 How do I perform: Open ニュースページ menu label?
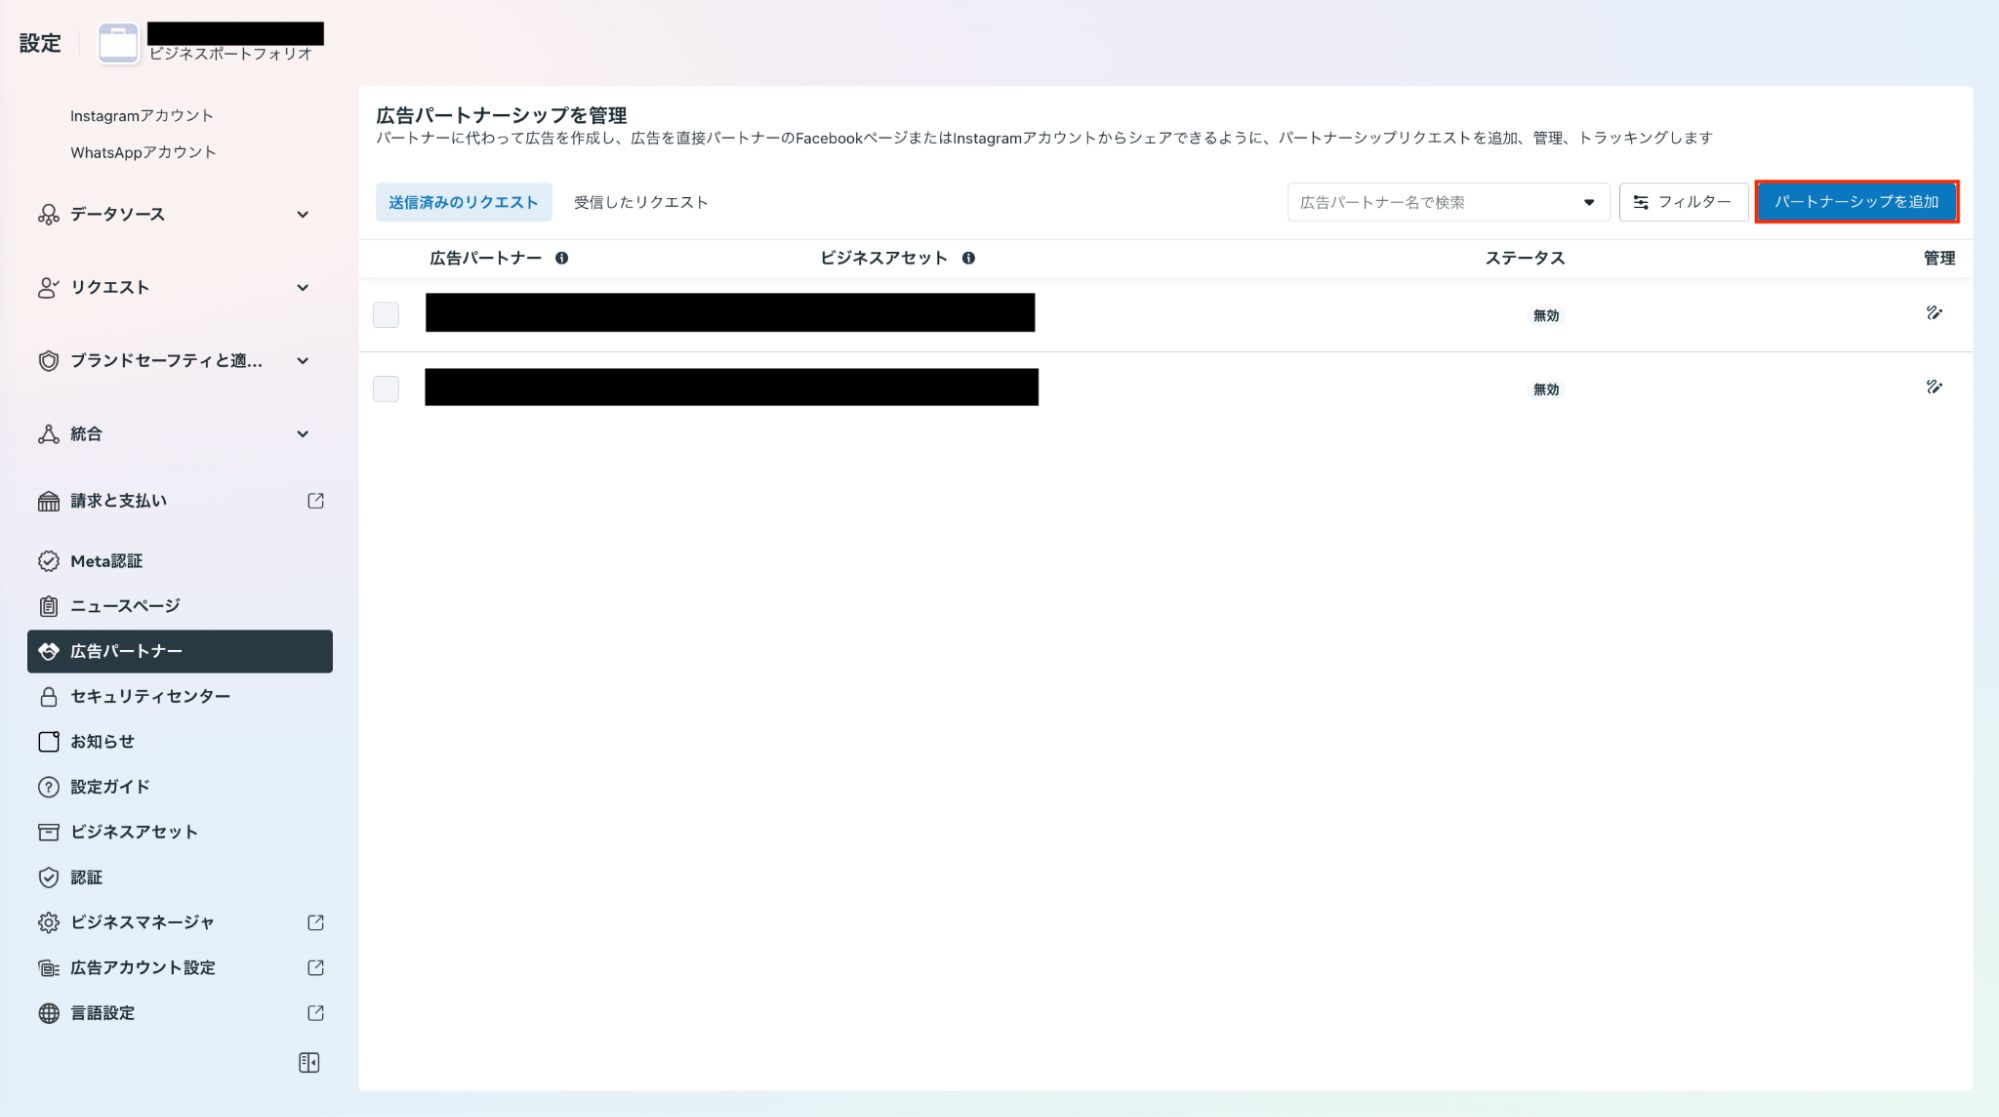[125, 606]
